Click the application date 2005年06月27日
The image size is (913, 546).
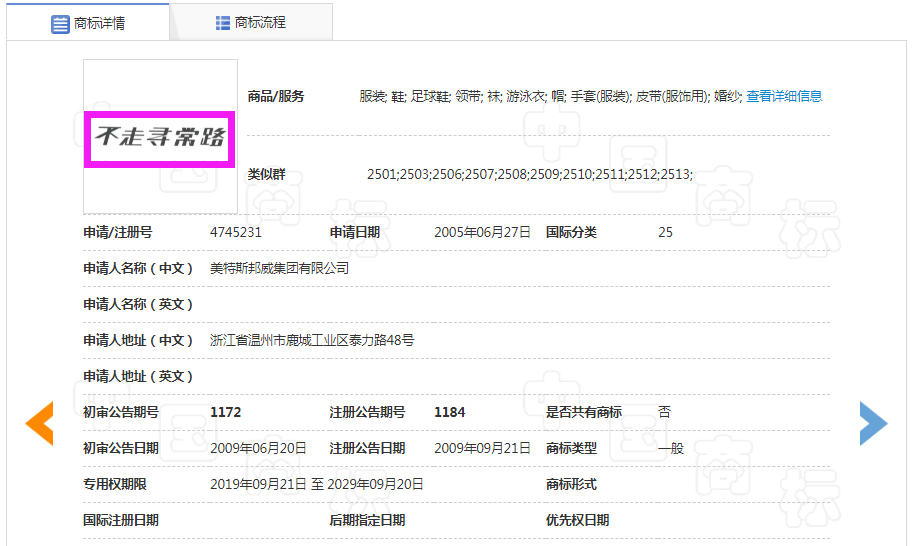pos(482,232)
